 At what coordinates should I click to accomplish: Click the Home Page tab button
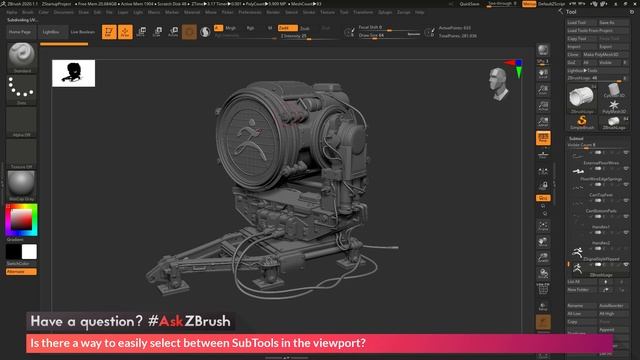[20, 32]
